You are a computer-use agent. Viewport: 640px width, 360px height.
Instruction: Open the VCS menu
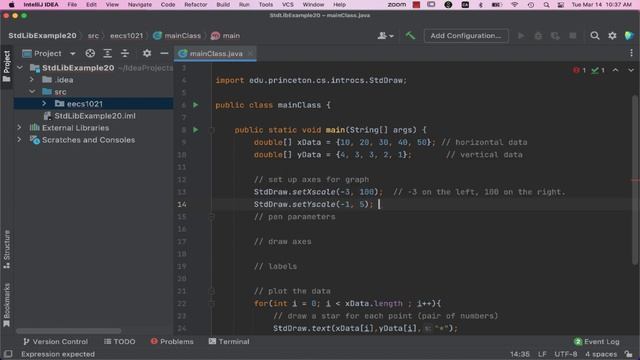[x=288, y=4]
